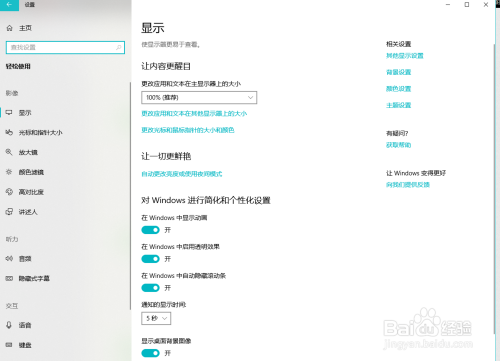Open the 放大镜 magnifier icon in sidebar
500x361 pixels.
(x=9, y=152)
